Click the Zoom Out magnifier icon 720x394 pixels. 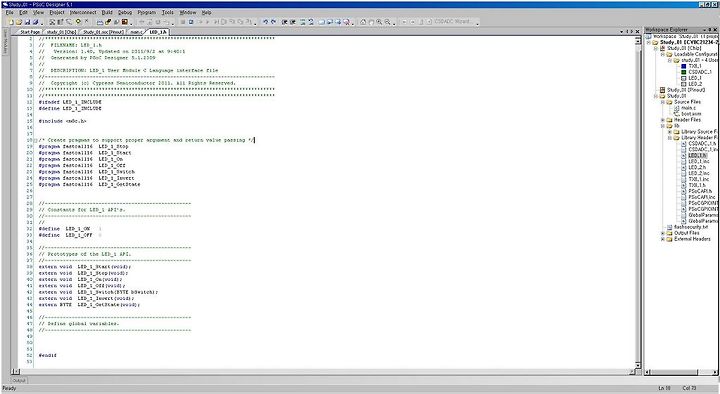[388, 22]
